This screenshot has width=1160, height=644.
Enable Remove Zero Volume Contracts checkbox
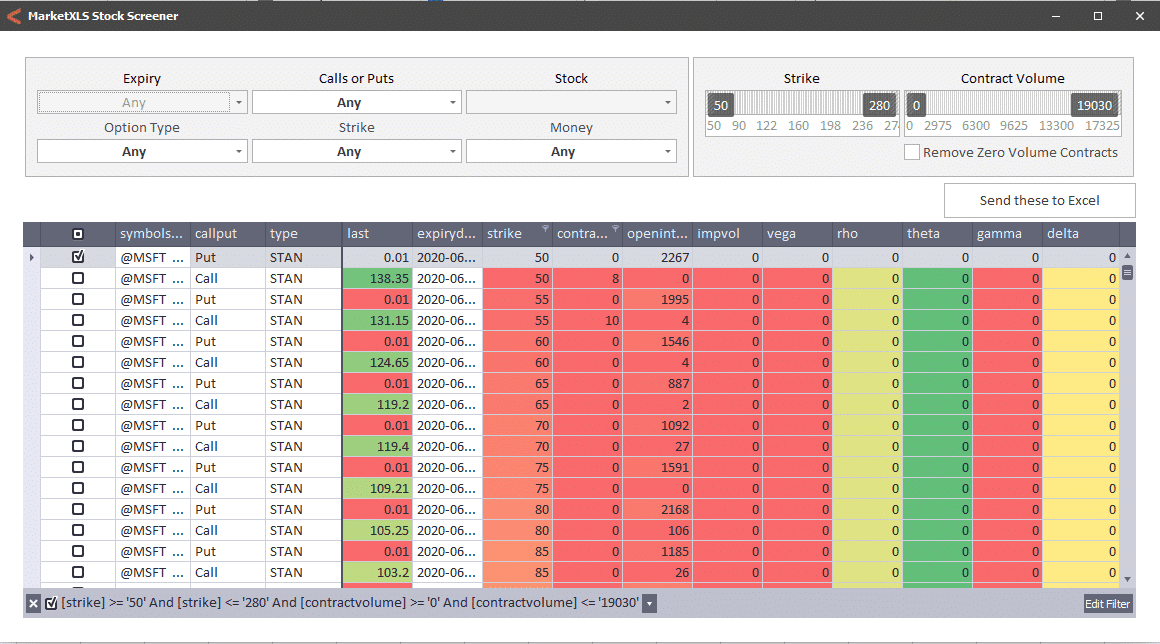(x=911, y=153)
